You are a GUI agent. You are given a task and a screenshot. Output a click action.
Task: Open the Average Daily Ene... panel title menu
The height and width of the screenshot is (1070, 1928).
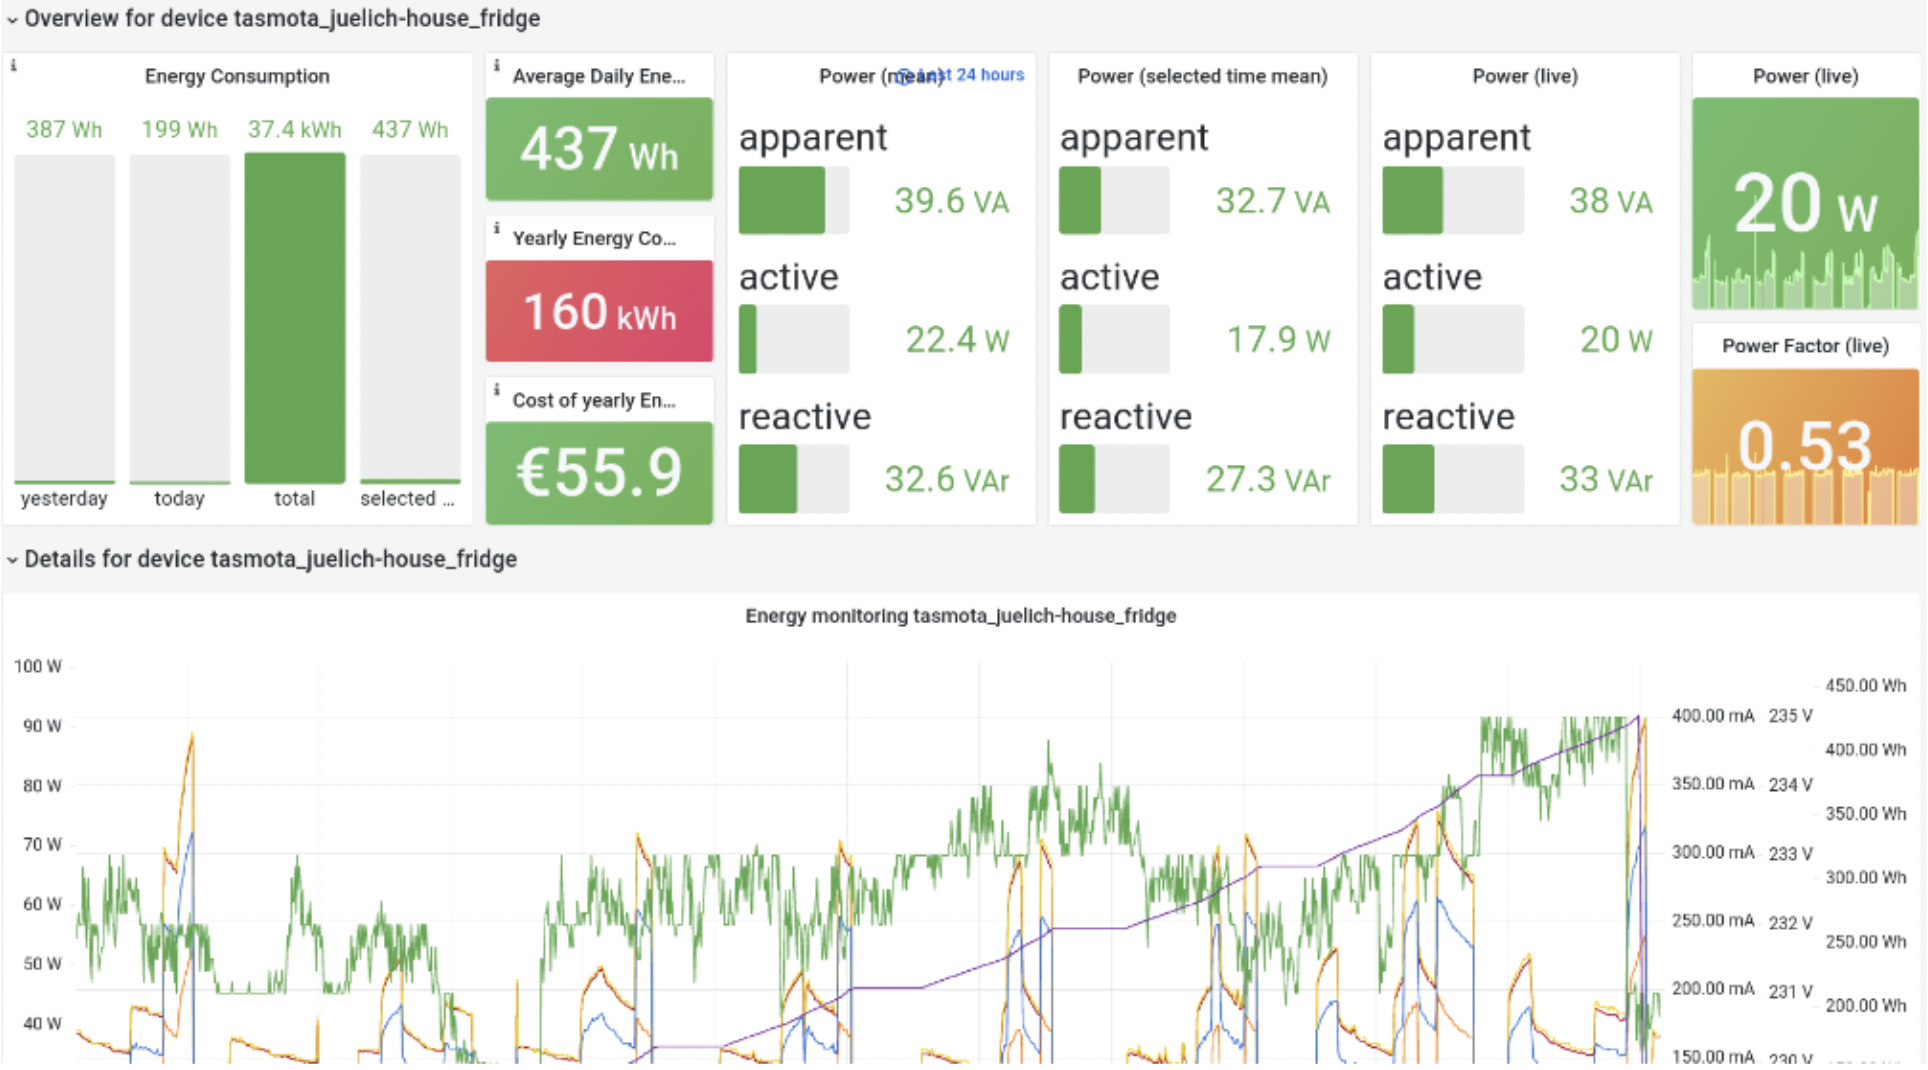[598, 76]
